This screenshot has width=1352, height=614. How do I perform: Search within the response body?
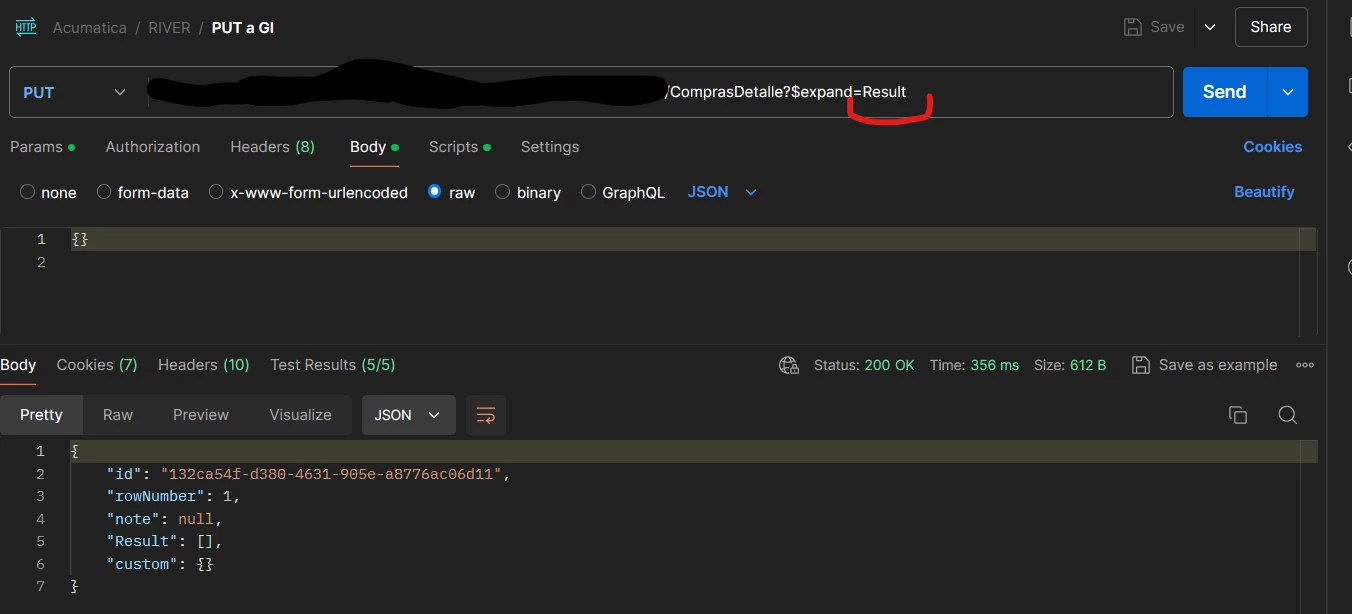(1288, 414)
